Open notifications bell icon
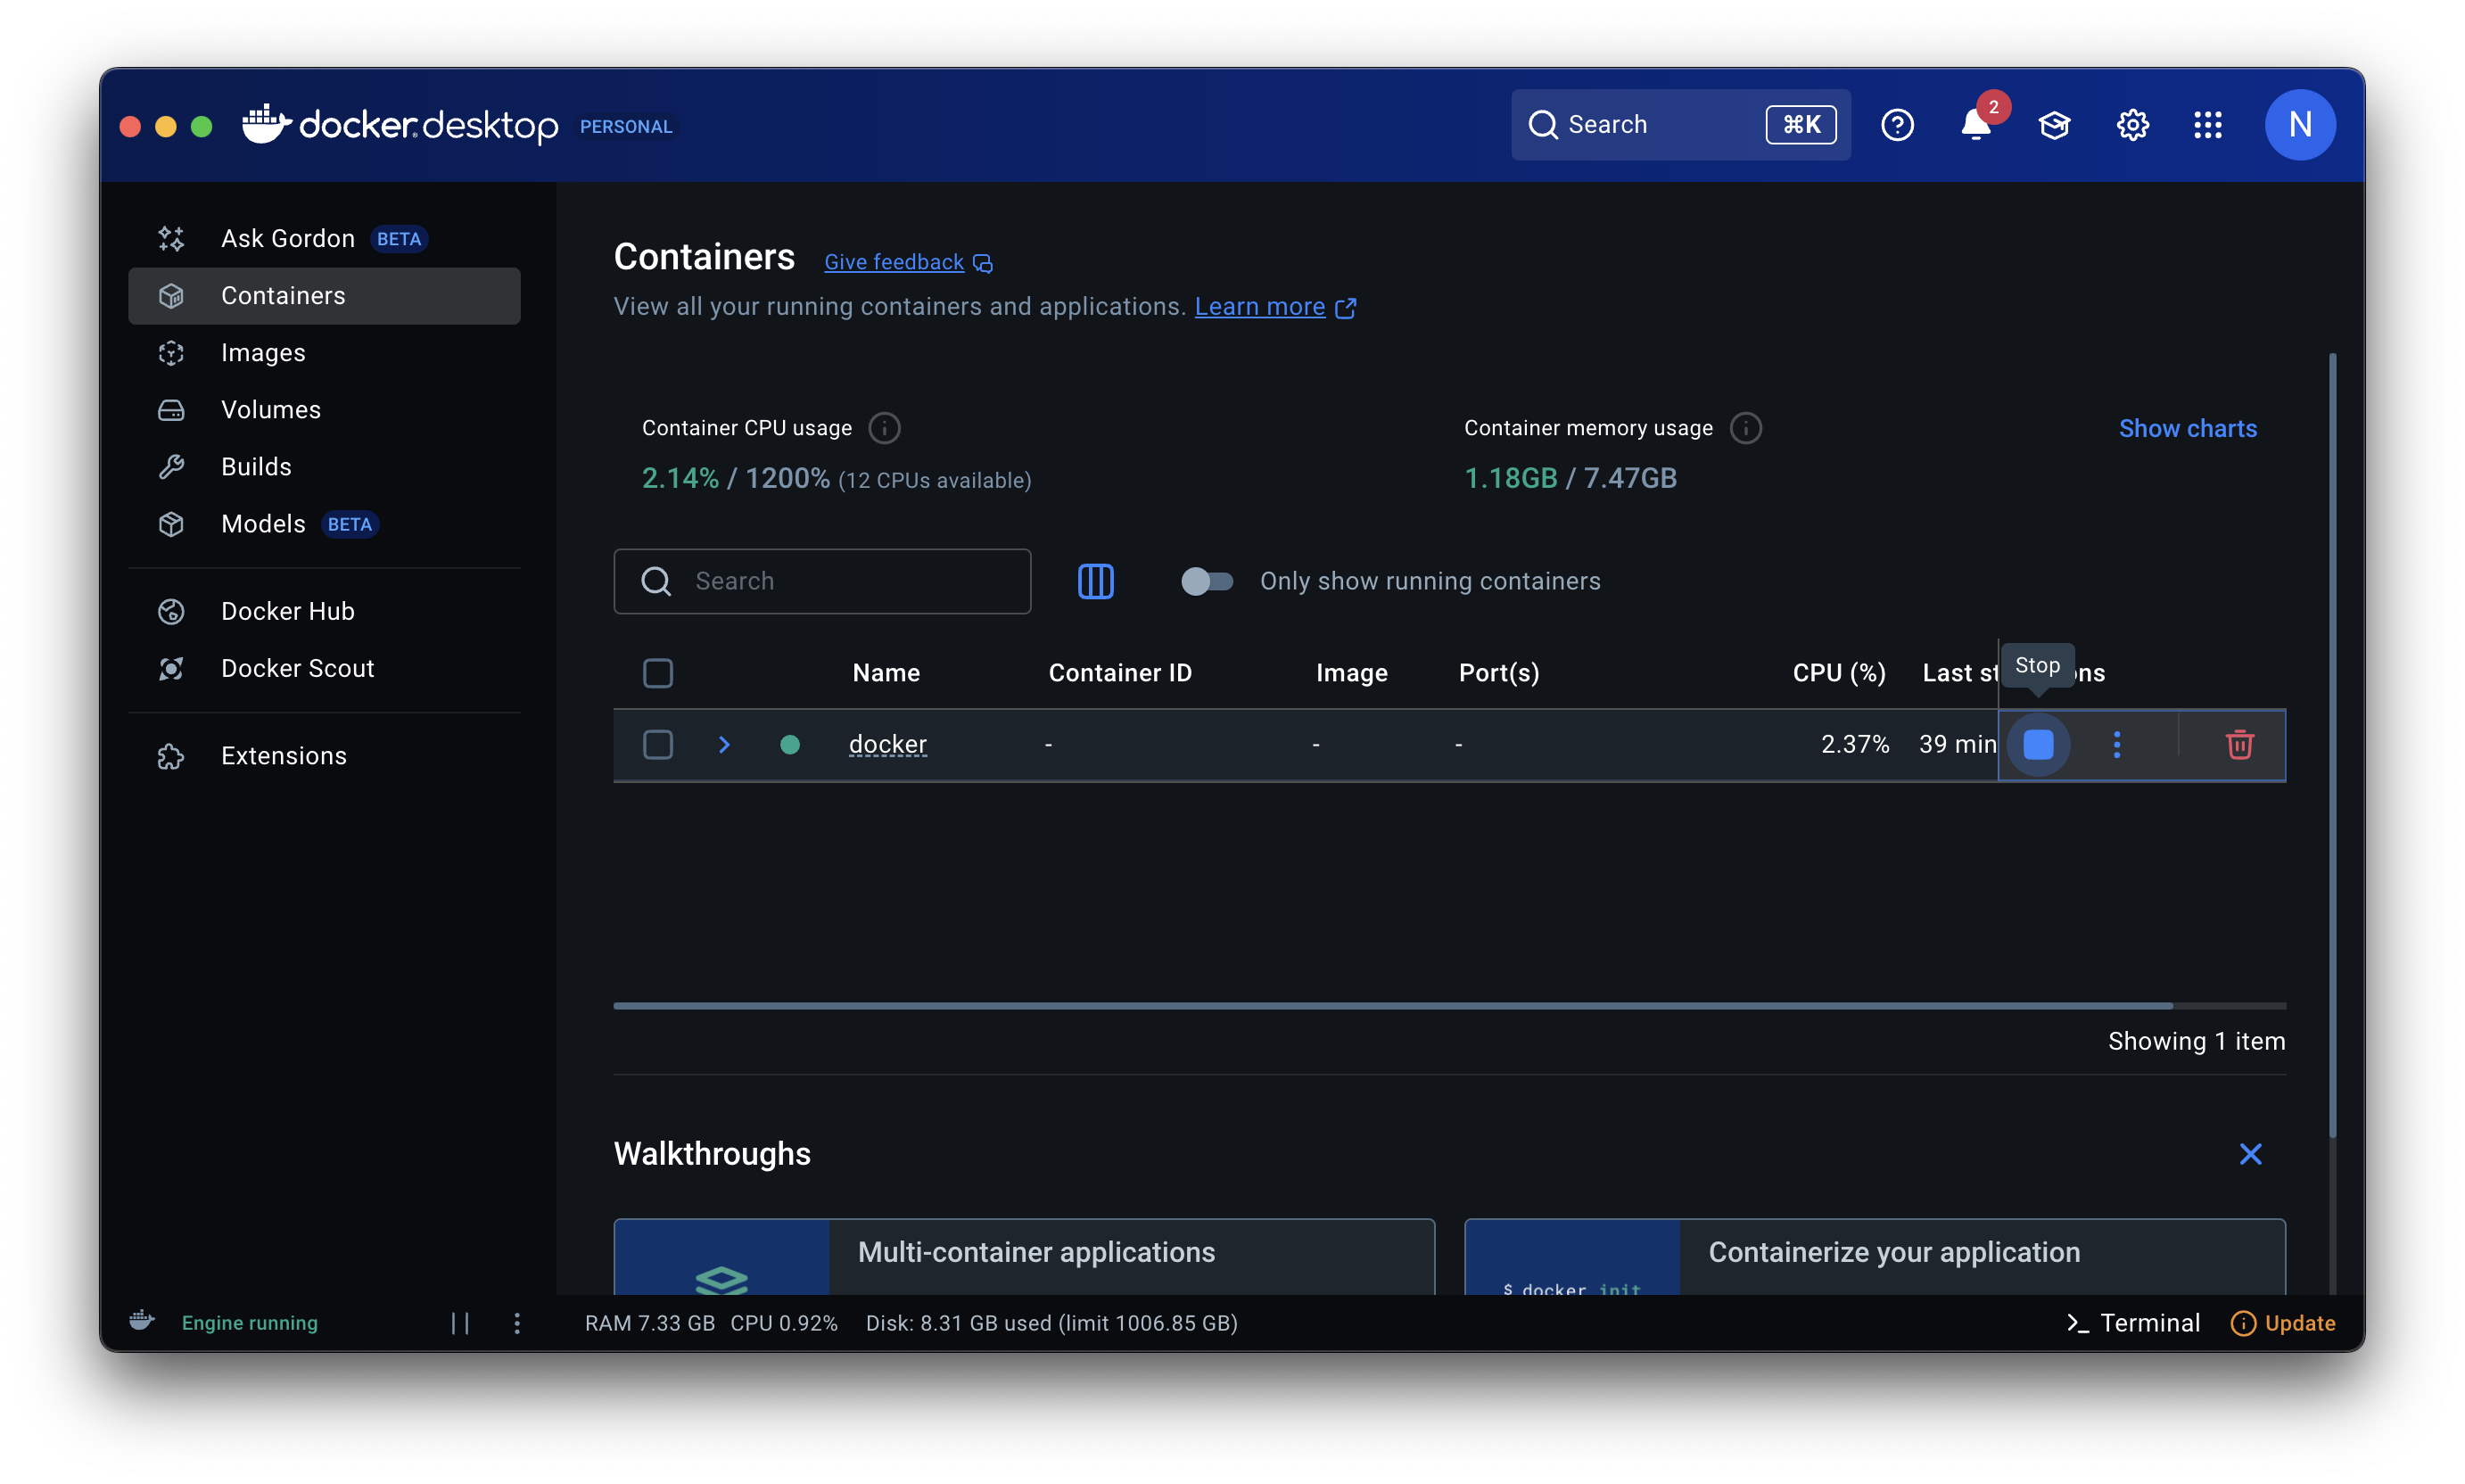 [1975, 125]
